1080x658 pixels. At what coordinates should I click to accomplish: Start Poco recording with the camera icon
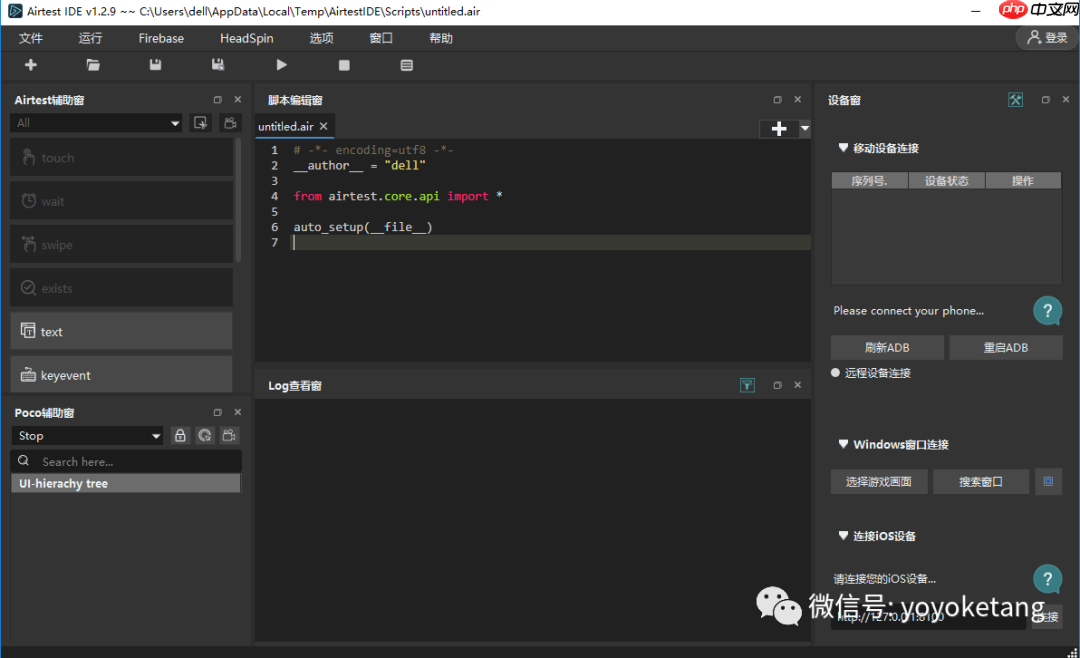[229, 435]
